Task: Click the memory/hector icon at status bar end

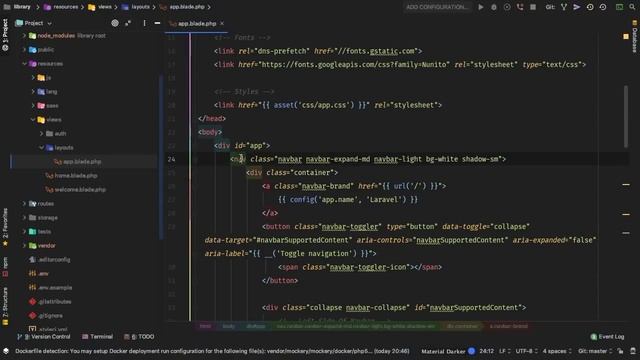Action: pyautogui.click(x=633, y=351)
